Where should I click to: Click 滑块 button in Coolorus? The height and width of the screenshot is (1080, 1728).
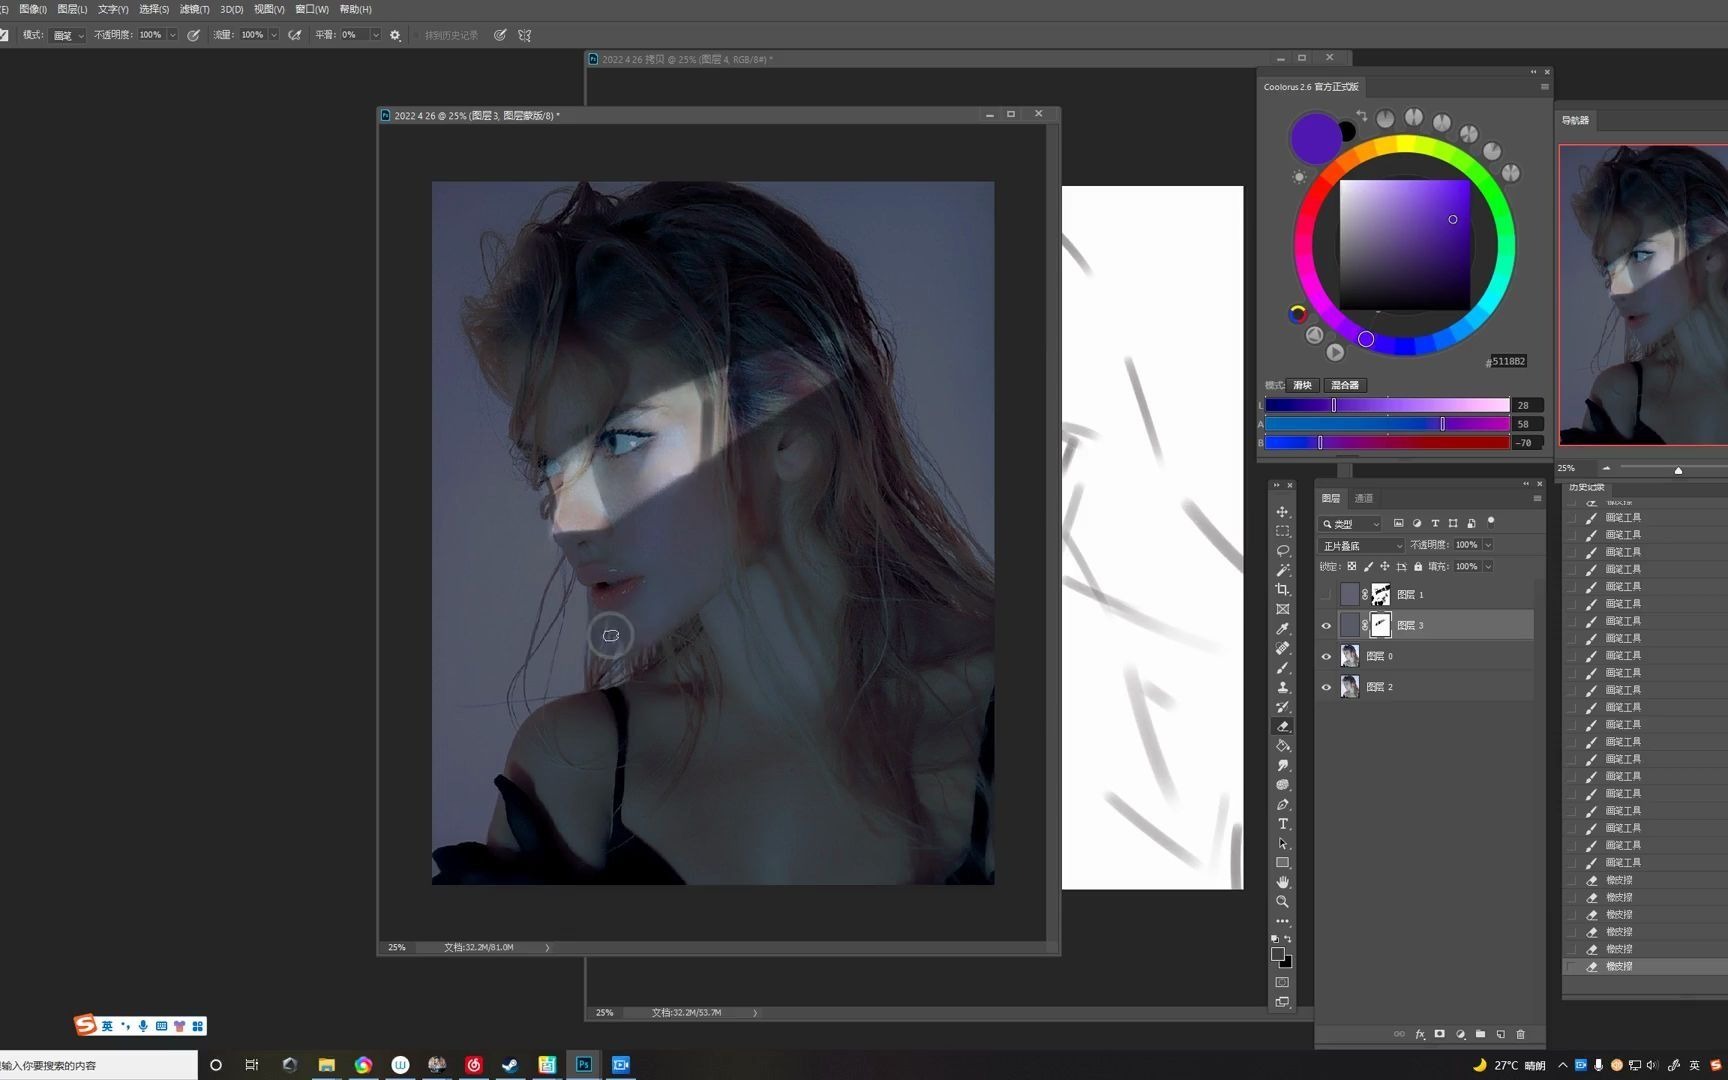tap(1302, 385)
